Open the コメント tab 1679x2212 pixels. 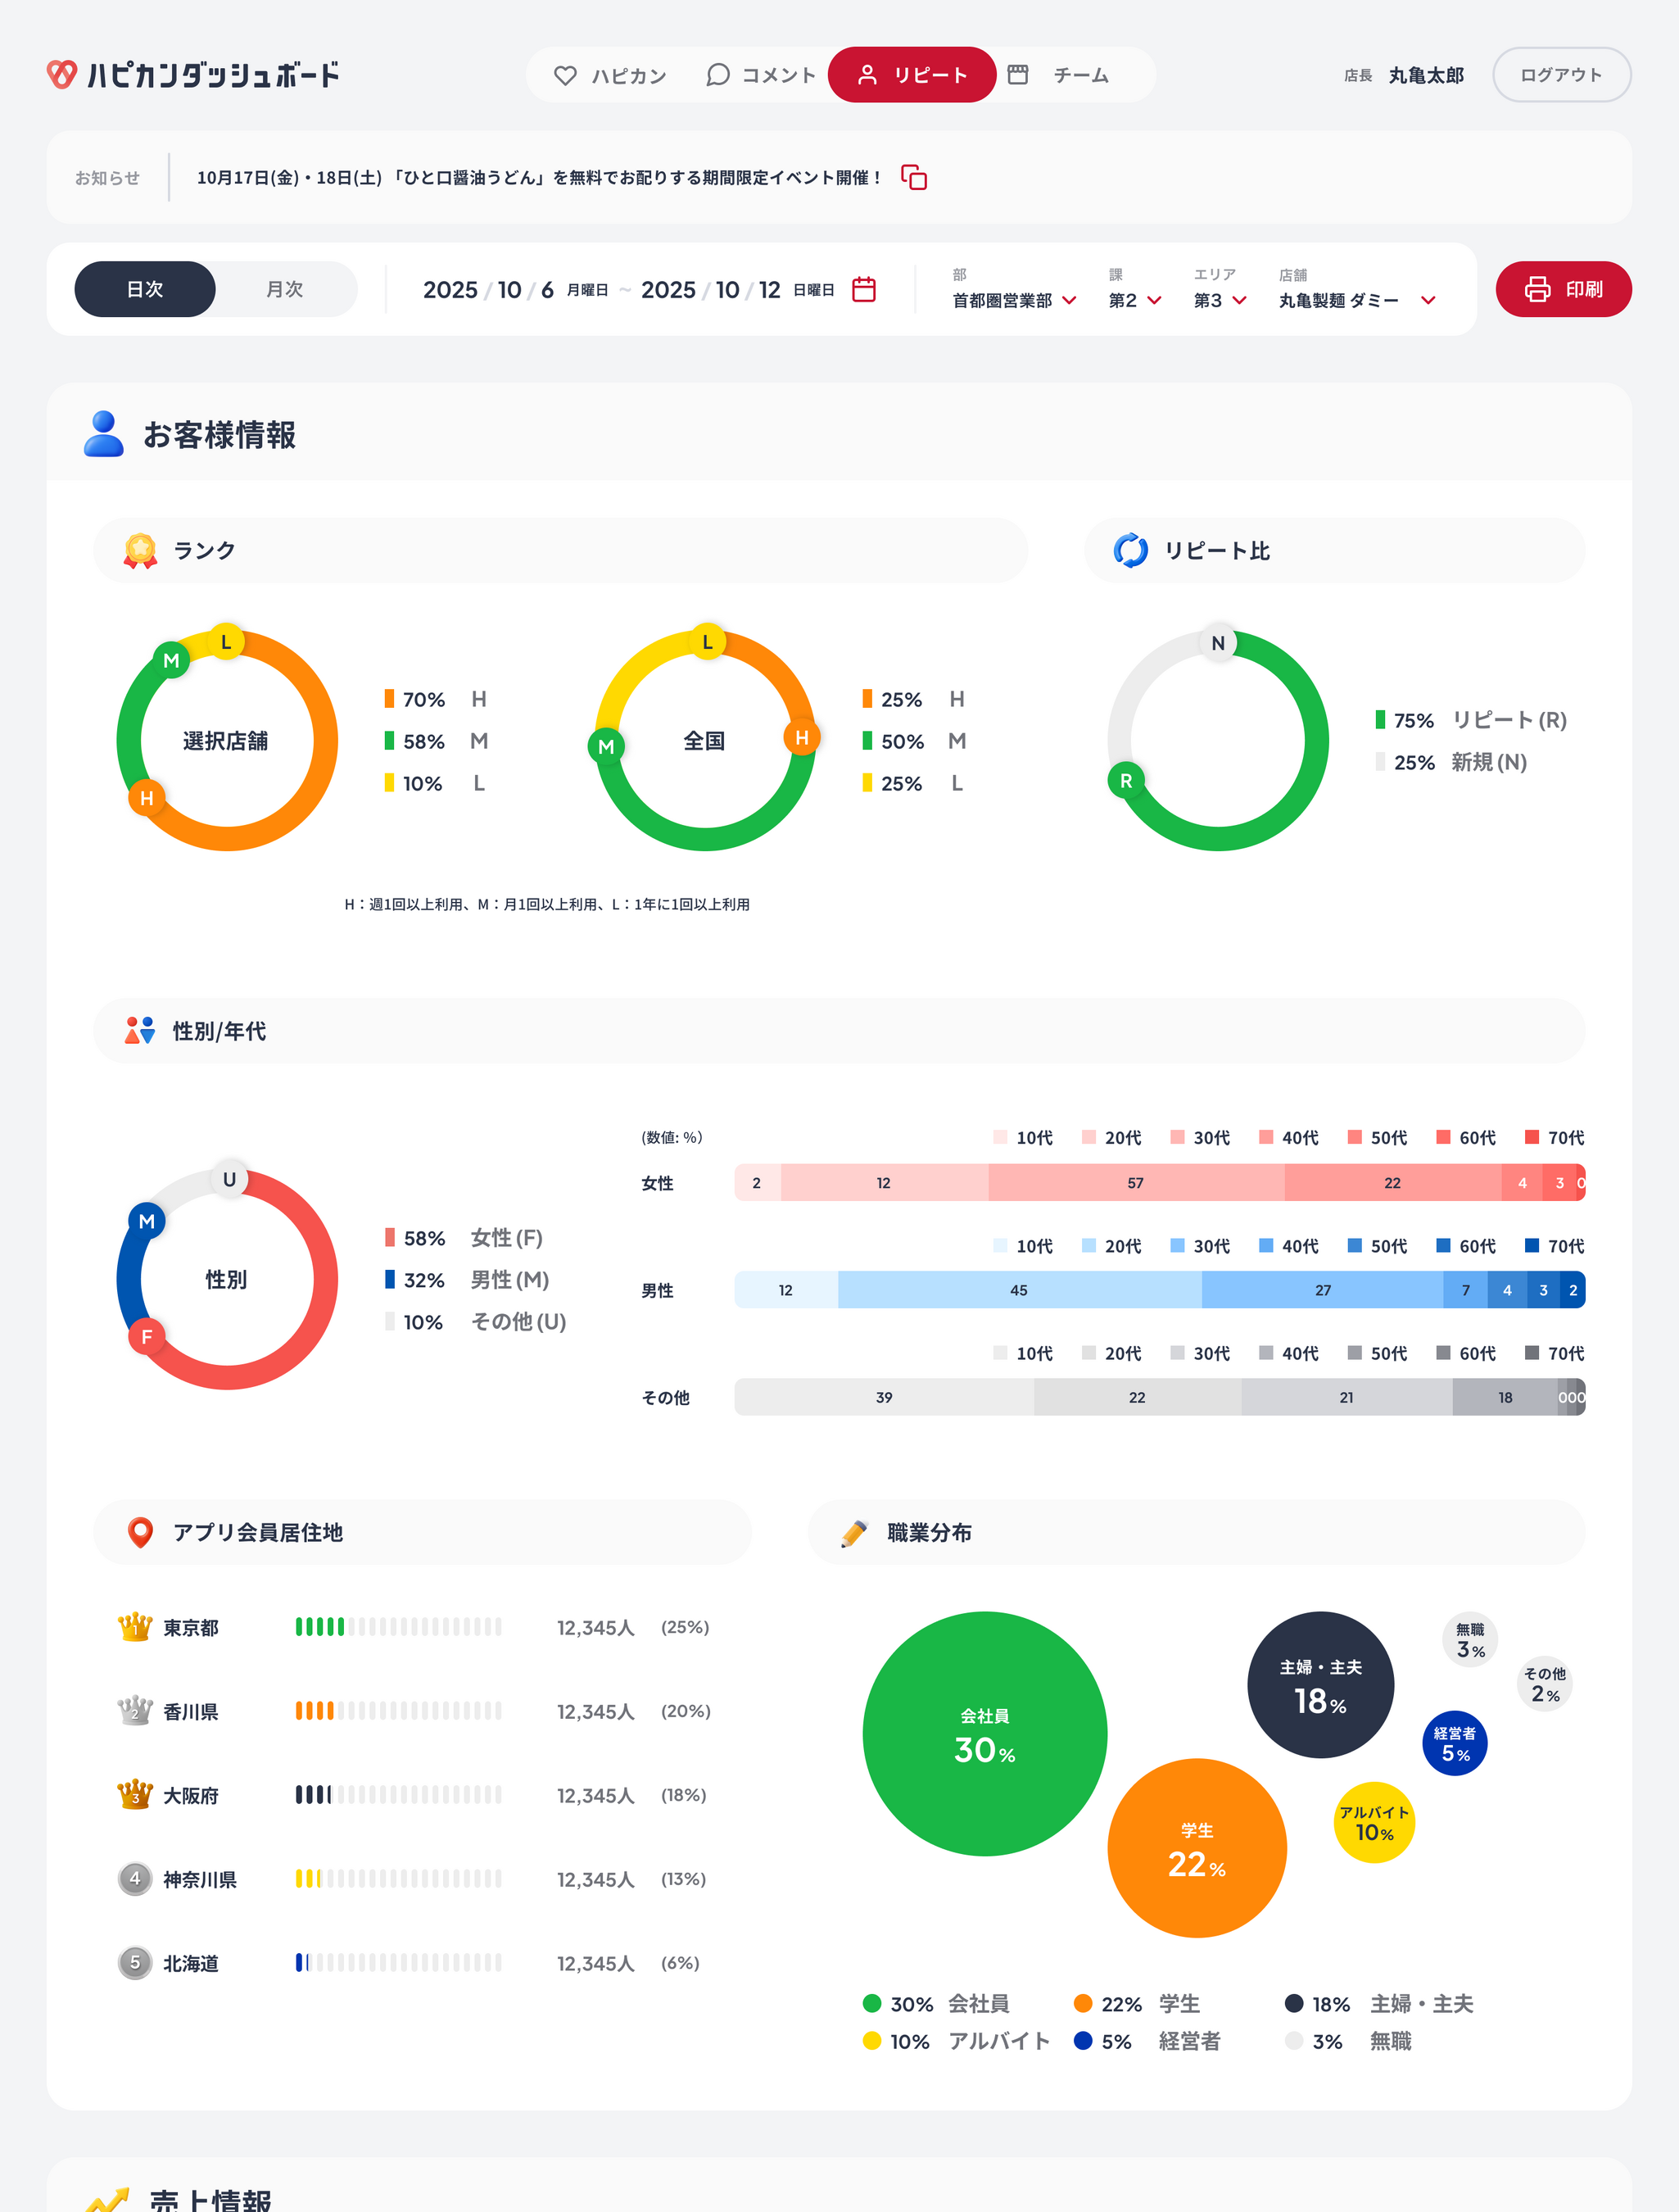click(x=761, y=75)
